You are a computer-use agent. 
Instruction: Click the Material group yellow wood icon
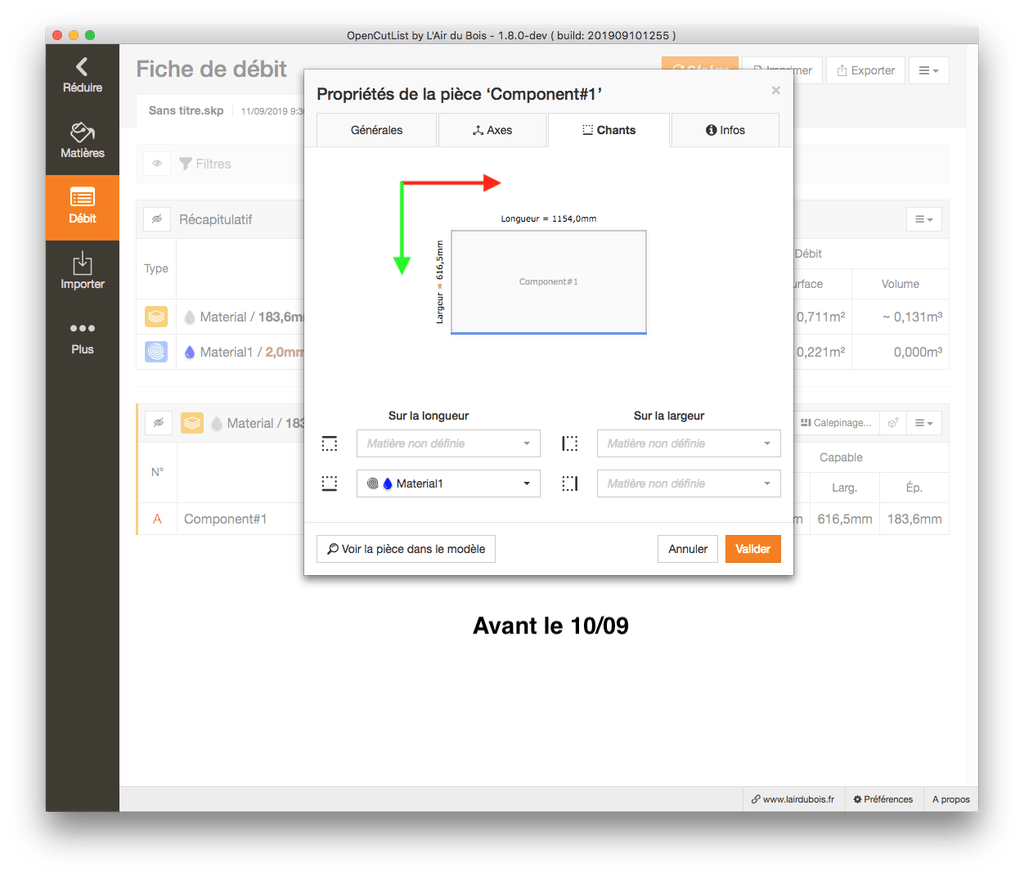[192, 423]
